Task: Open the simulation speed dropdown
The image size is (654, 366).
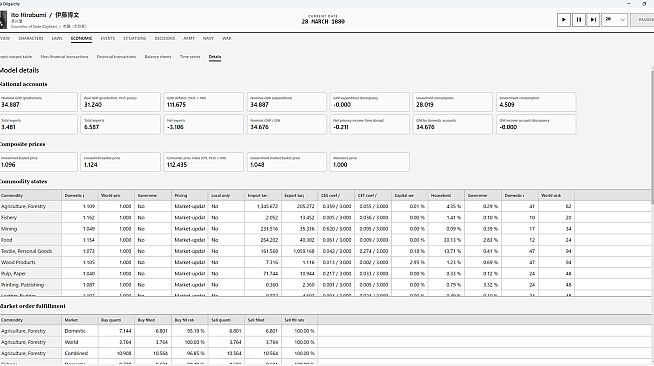Action: [x=614, y=20]
